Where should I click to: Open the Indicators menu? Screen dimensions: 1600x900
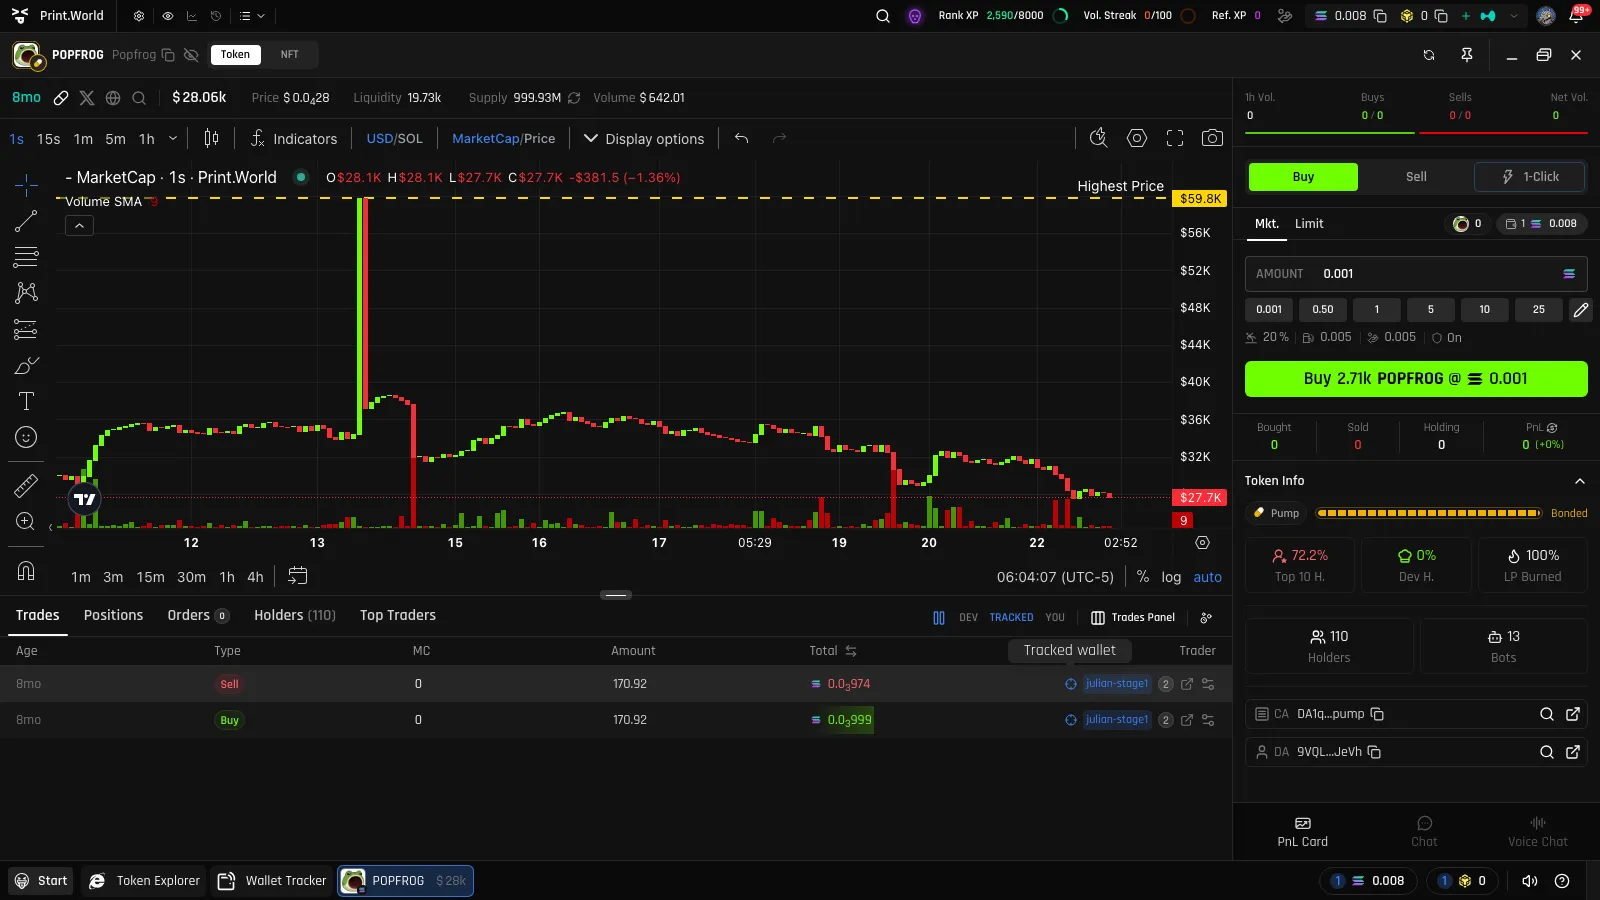coord(294,139)
